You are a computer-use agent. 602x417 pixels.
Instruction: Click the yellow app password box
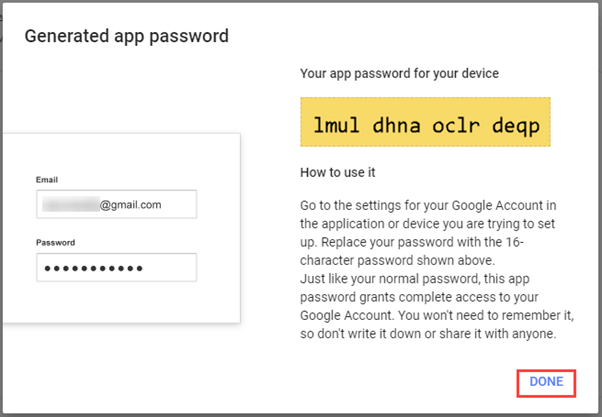(425, 122)
